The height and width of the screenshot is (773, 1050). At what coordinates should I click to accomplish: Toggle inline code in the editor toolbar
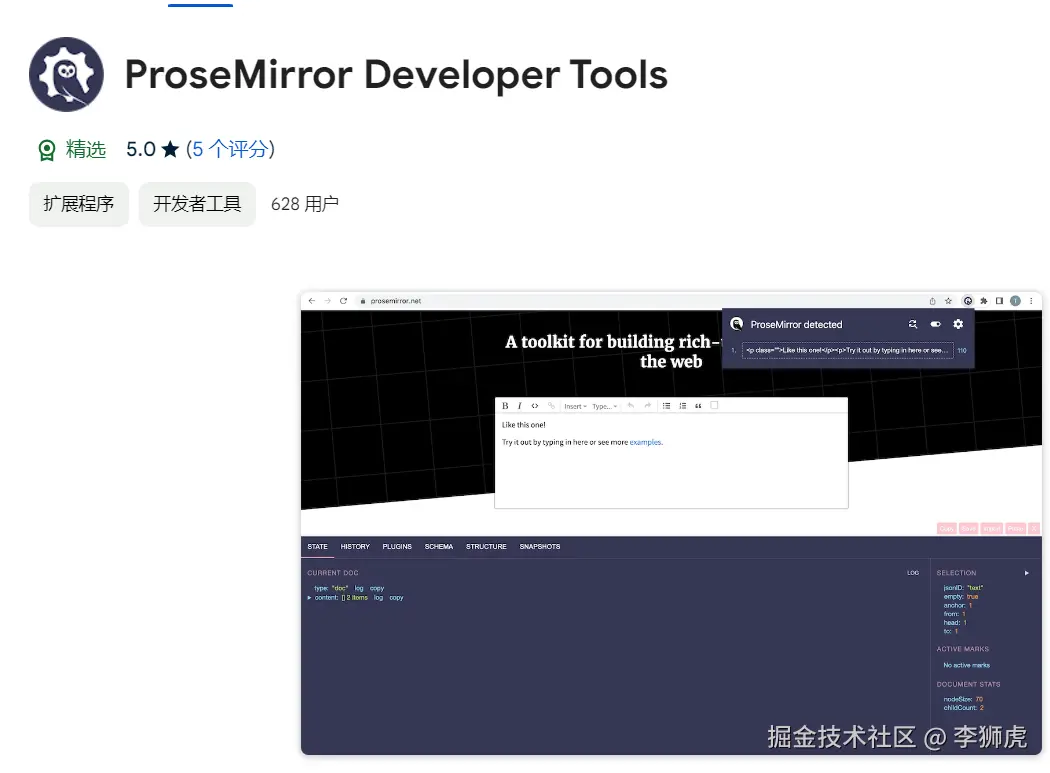point(534,406)
